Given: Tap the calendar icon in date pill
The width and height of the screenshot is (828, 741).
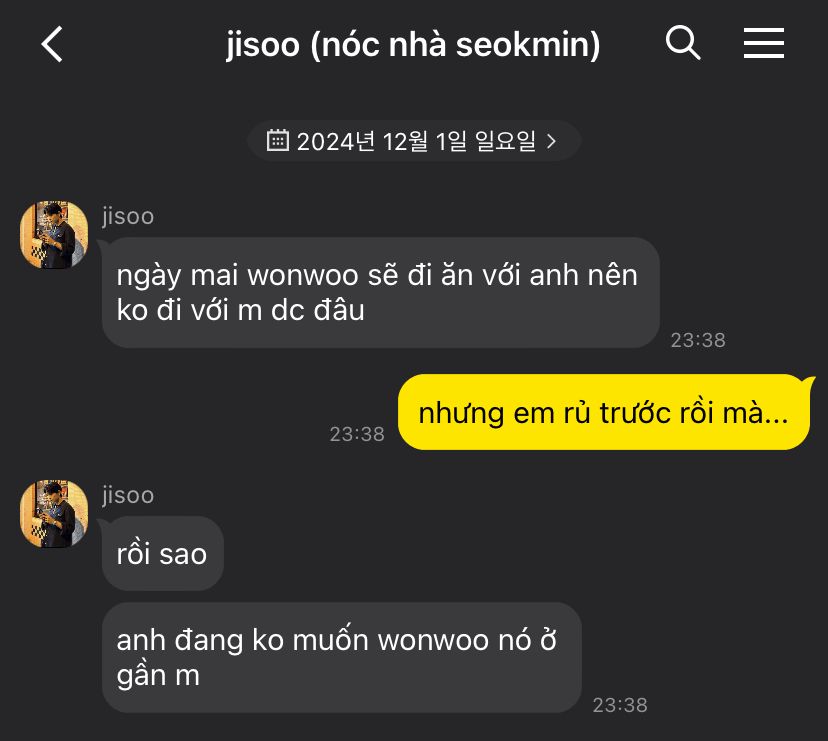Looking at the screenshot, I should [277, 140].
